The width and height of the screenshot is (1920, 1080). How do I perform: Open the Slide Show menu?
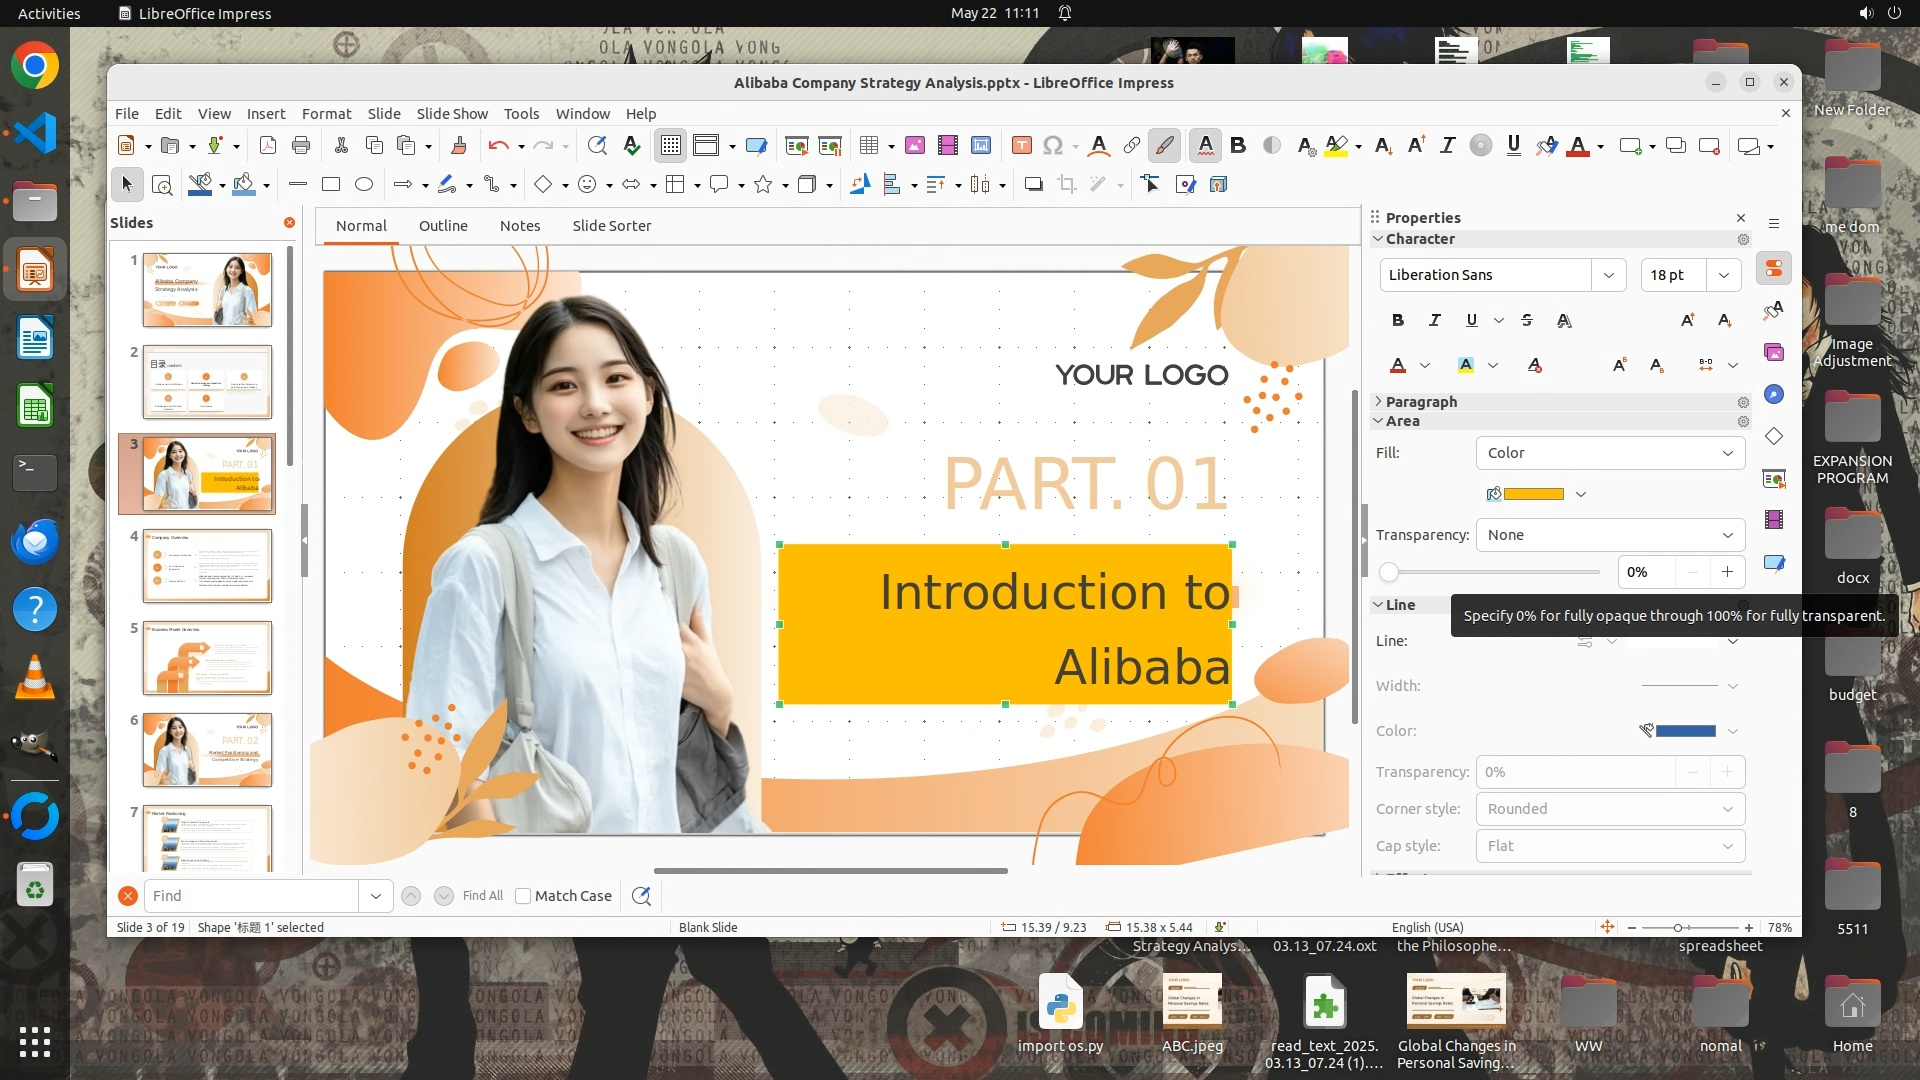point(452,114)
